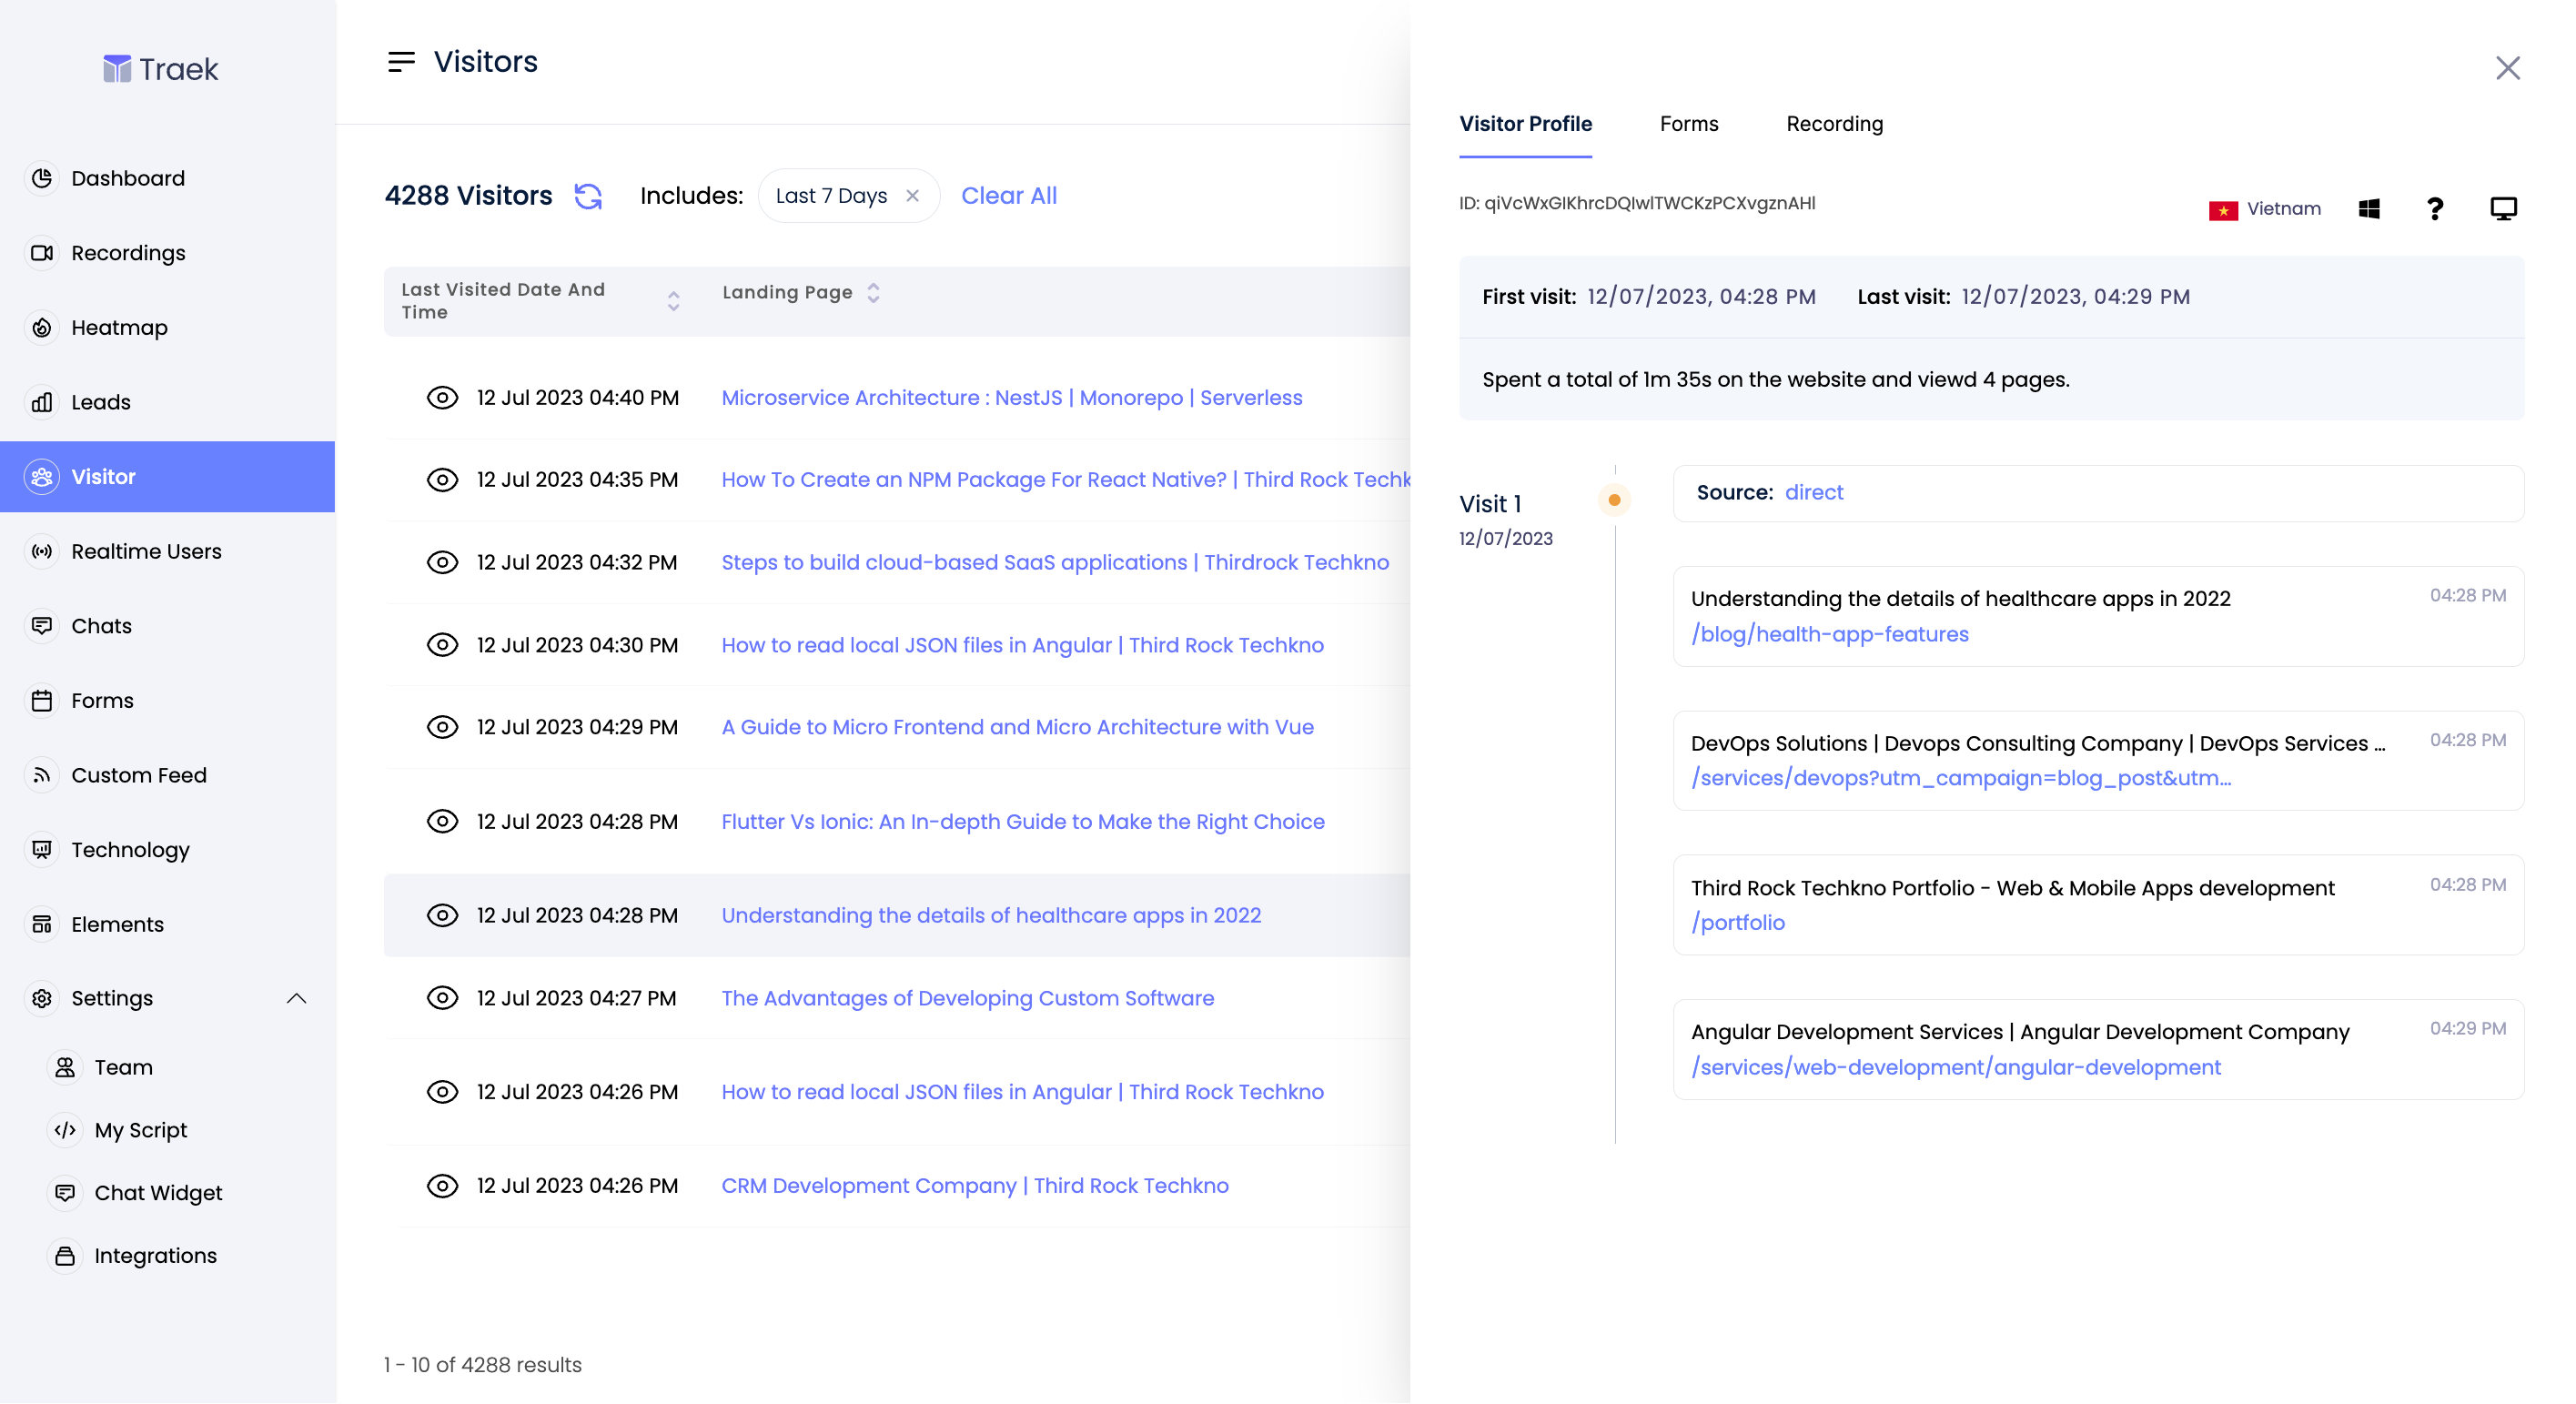Click the Clear All link
Viewport: 2576px width, 1404px height.
pos(1009,196)
